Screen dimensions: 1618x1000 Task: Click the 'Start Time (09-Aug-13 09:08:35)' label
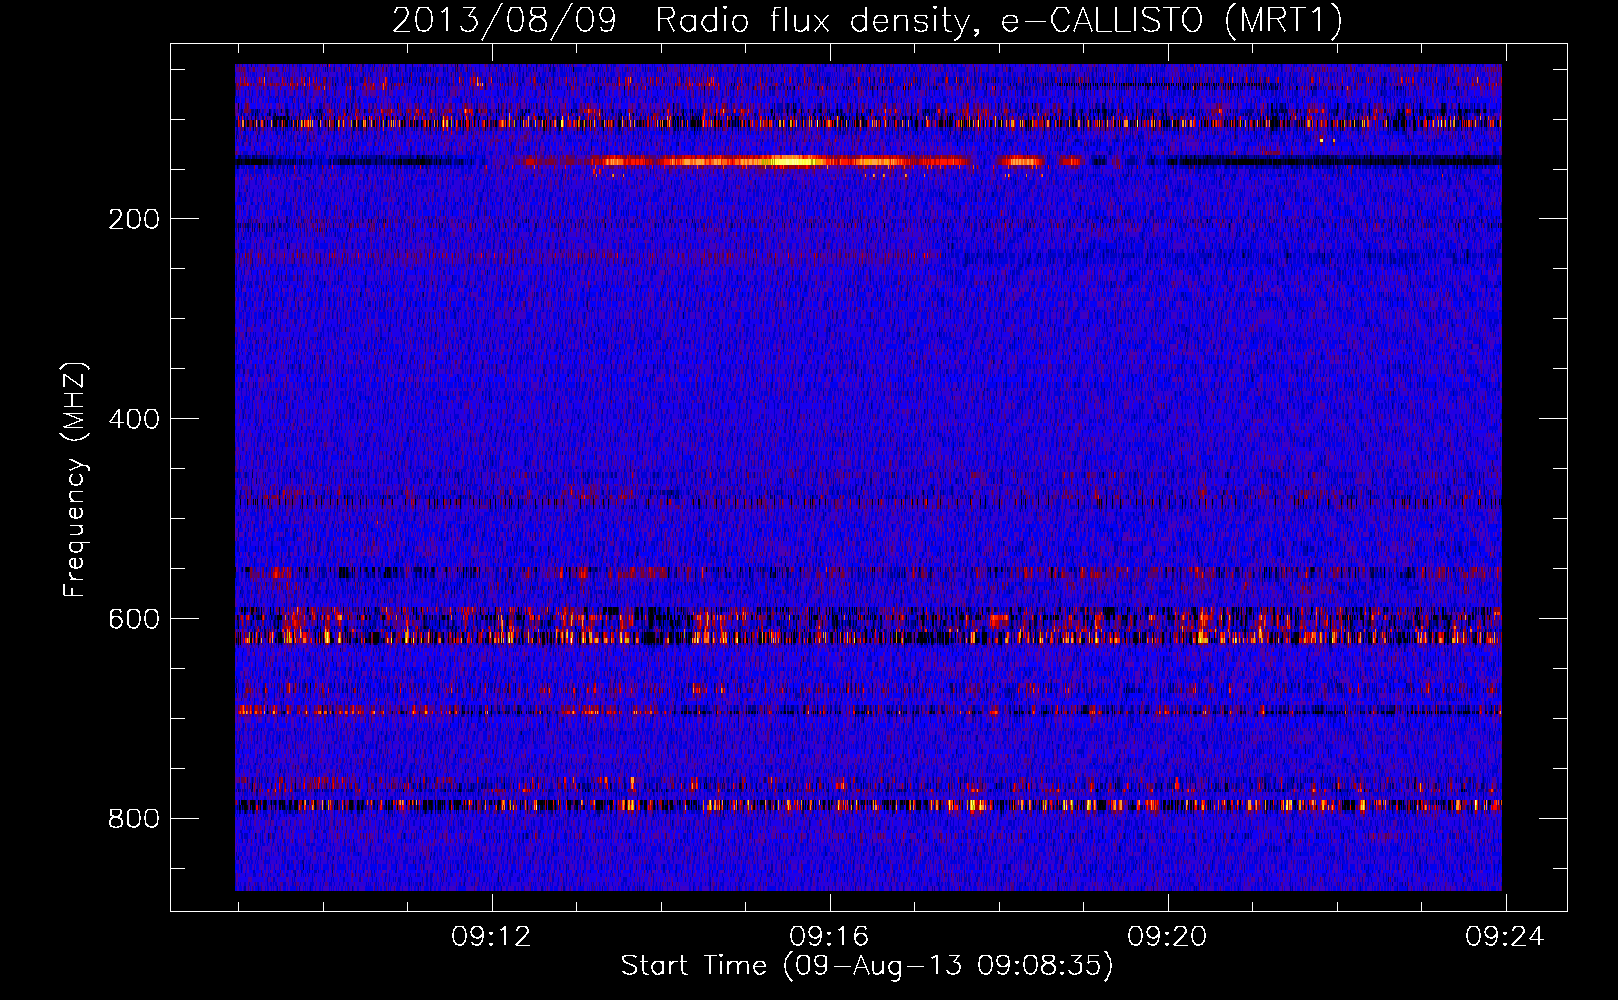coord(867,966)
